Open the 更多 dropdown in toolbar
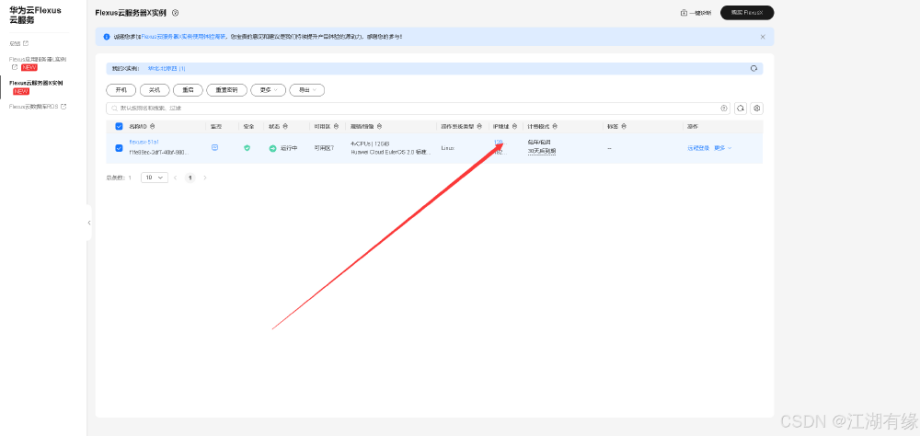920x436 pixels. pos(268,90)
